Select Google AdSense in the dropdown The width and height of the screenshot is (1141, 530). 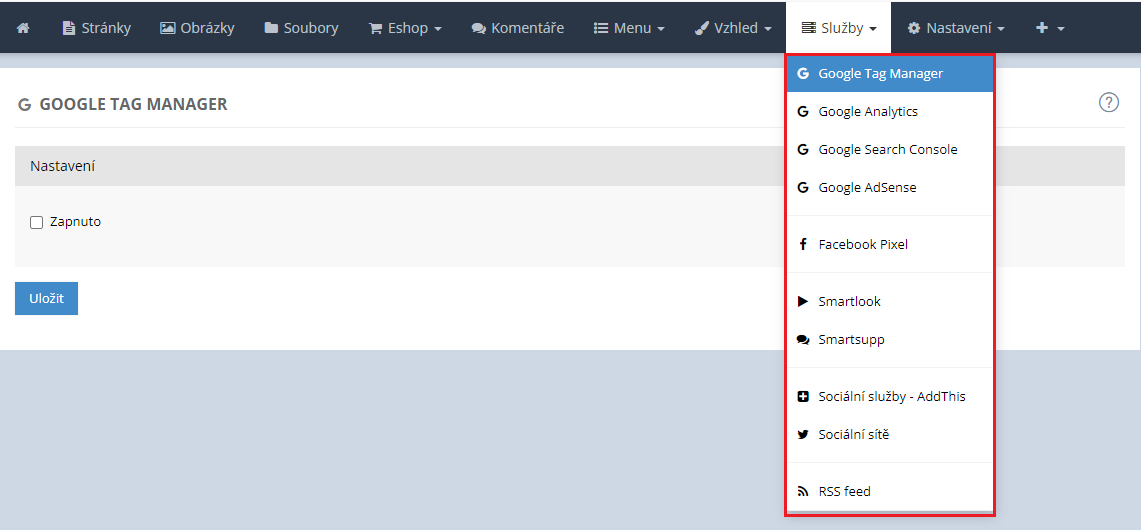866,187
